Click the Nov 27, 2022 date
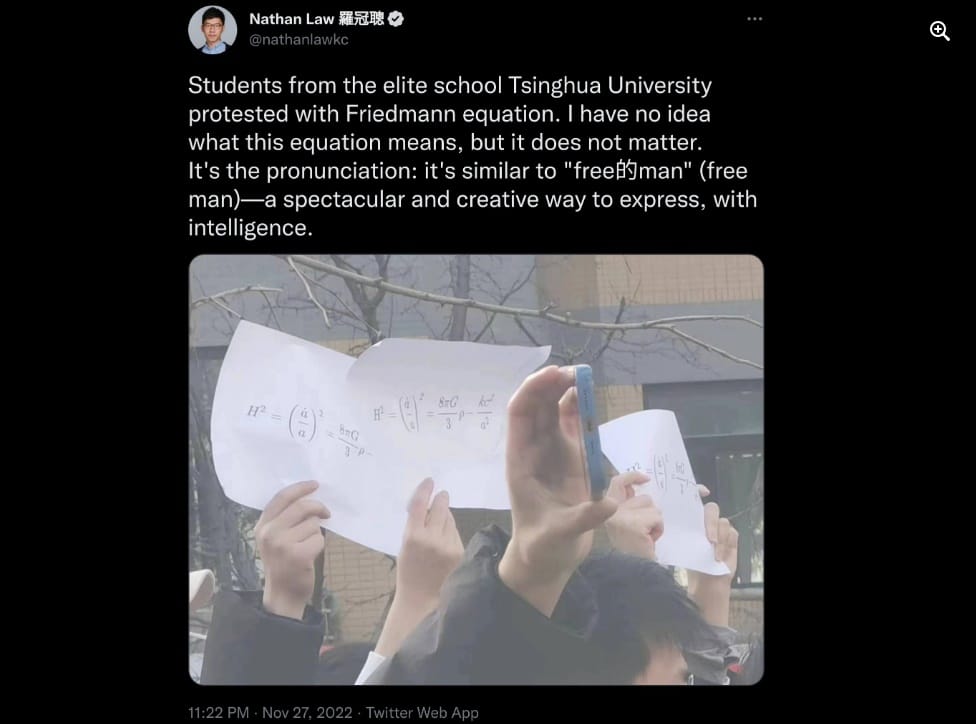 click(307, 712)
